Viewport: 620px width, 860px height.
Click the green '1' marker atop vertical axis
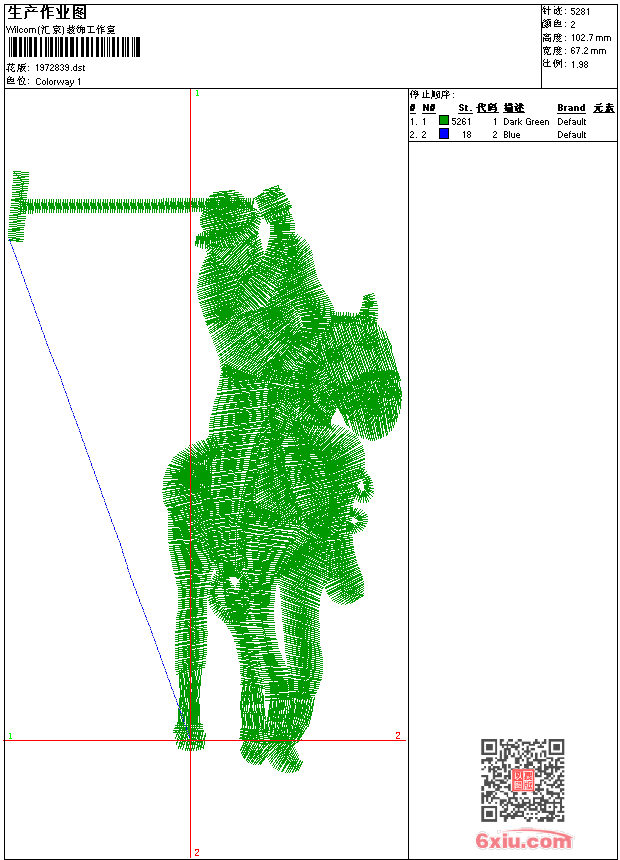pos(198,94)
